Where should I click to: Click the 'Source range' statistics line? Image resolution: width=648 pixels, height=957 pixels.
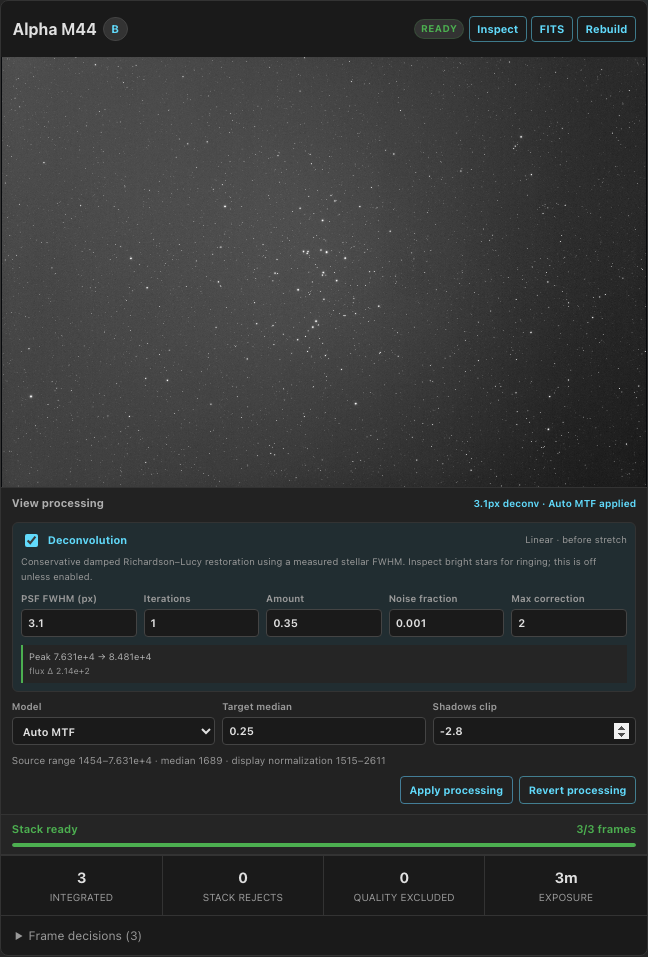pyautogui.click(x=199, y=760)
